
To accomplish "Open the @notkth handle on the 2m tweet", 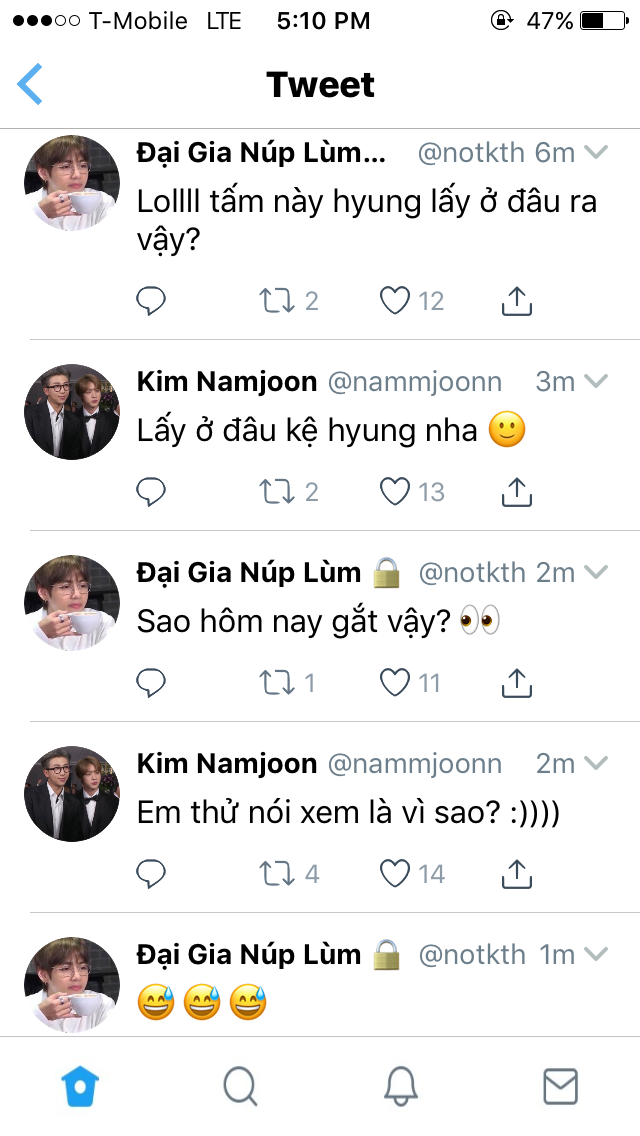I will click(471, 573).
